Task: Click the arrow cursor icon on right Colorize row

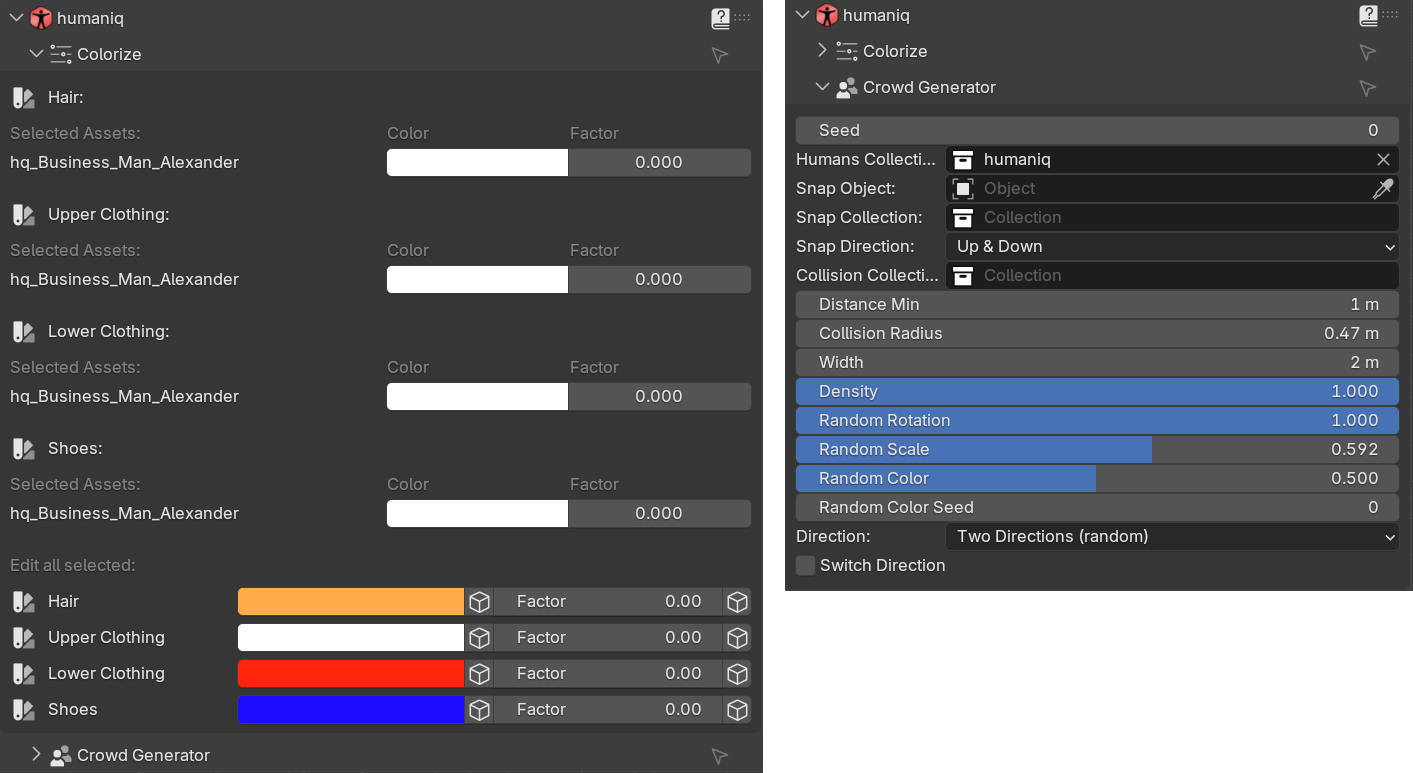Action: tap(1367, 52)
